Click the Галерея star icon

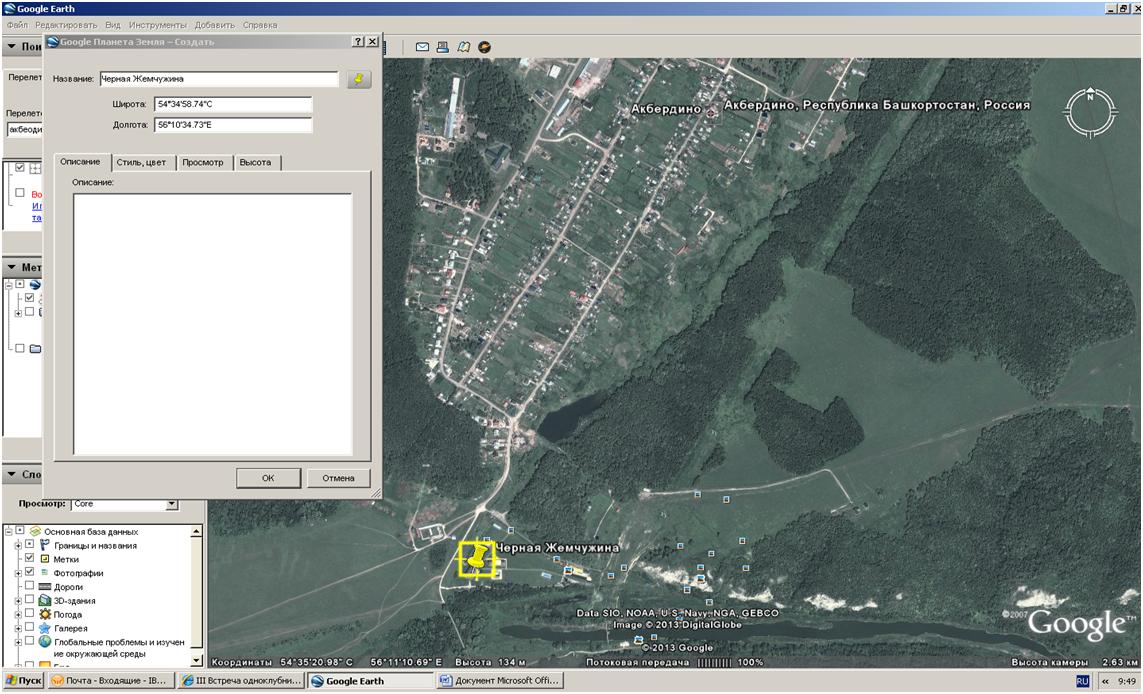pyautogui.click(x=44, y=628)
